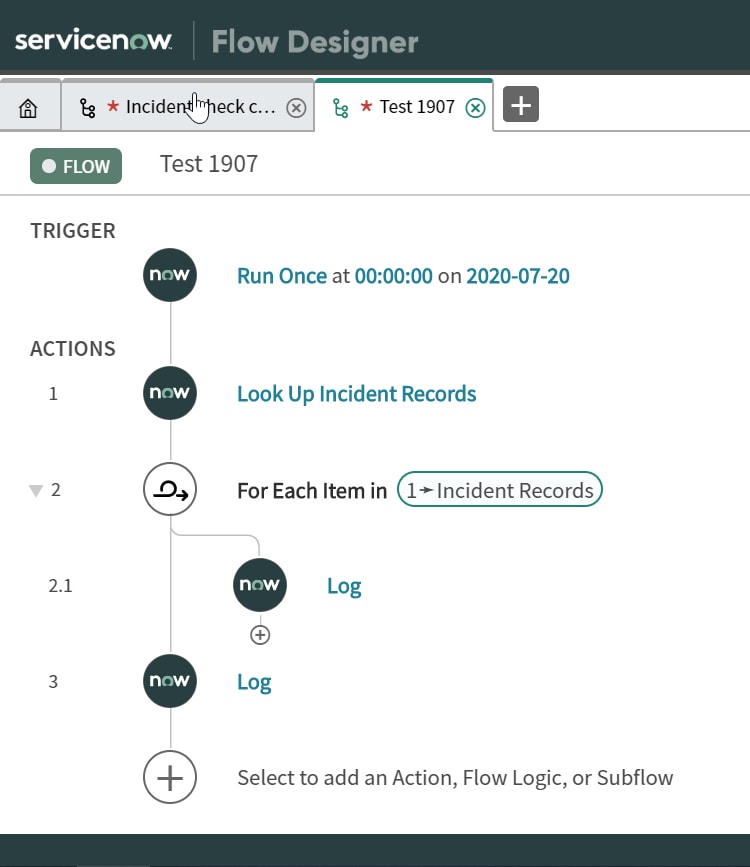Click the now icon for step 2.1

point(260,585)
